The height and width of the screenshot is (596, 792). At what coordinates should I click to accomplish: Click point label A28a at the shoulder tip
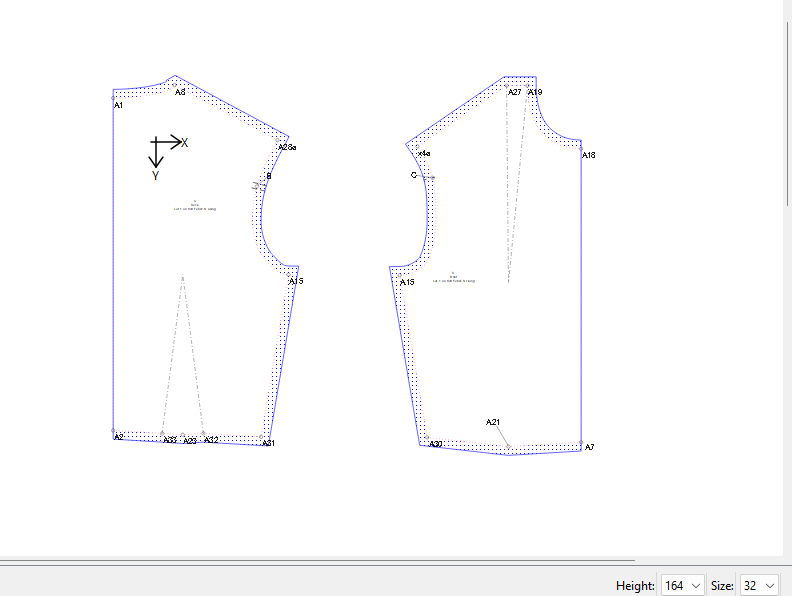point(287,147)
